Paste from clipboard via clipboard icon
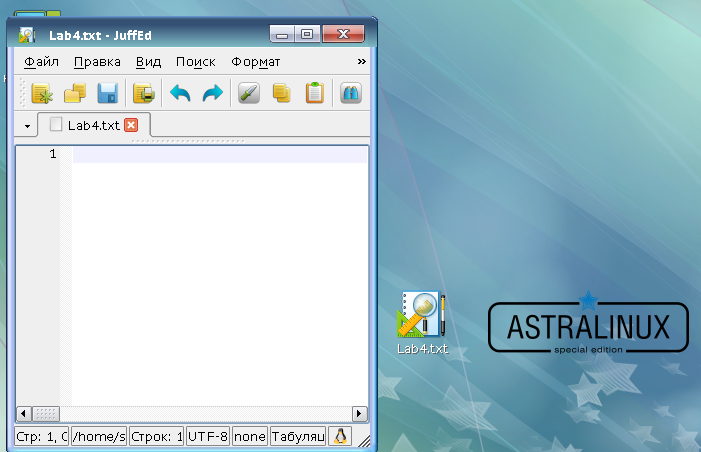The image size is (701, 452). tap(315, 93)
